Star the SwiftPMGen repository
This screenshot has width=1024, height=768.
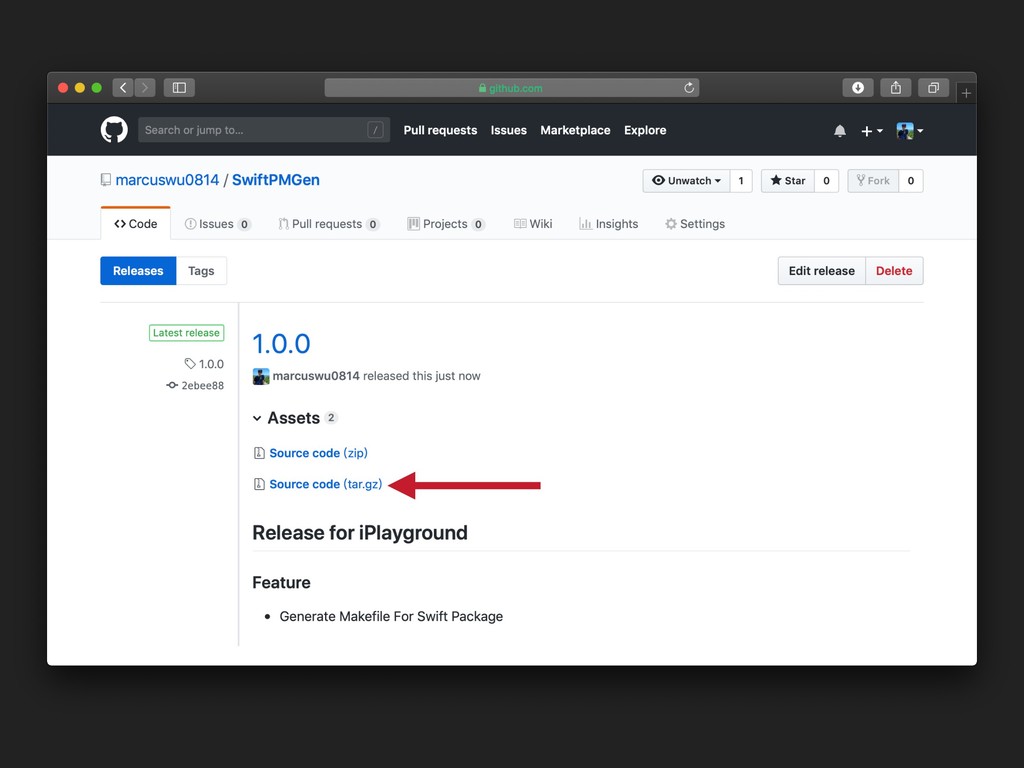click(788, 181)
